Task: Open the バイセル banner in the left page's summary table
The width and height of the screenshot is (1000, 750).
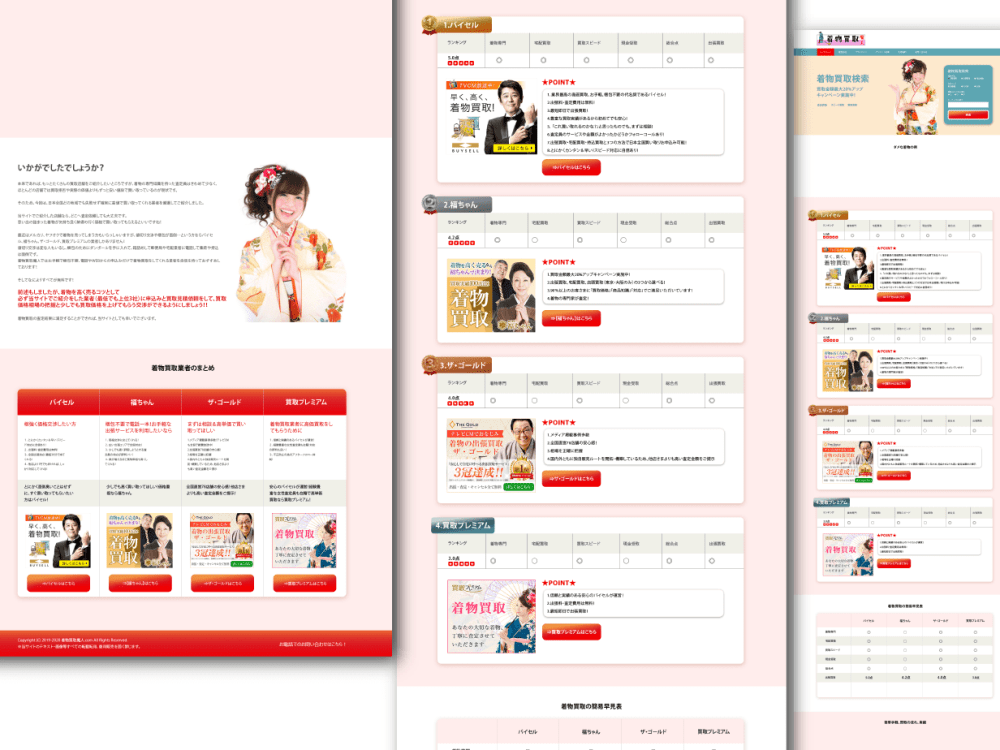Action: coord(58,541)
